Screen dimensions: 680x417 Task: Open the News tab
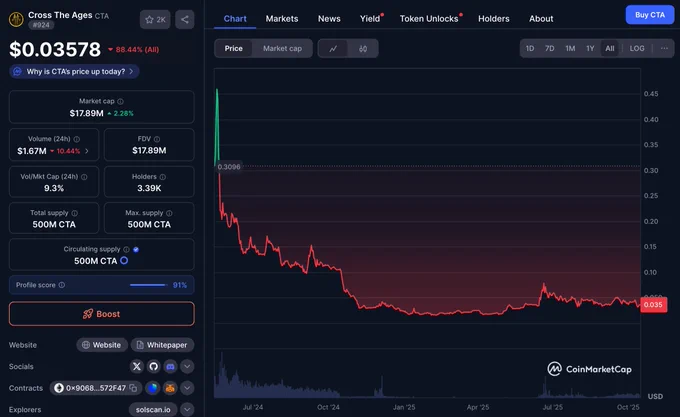pyautogui.click(x=329, y=19)
